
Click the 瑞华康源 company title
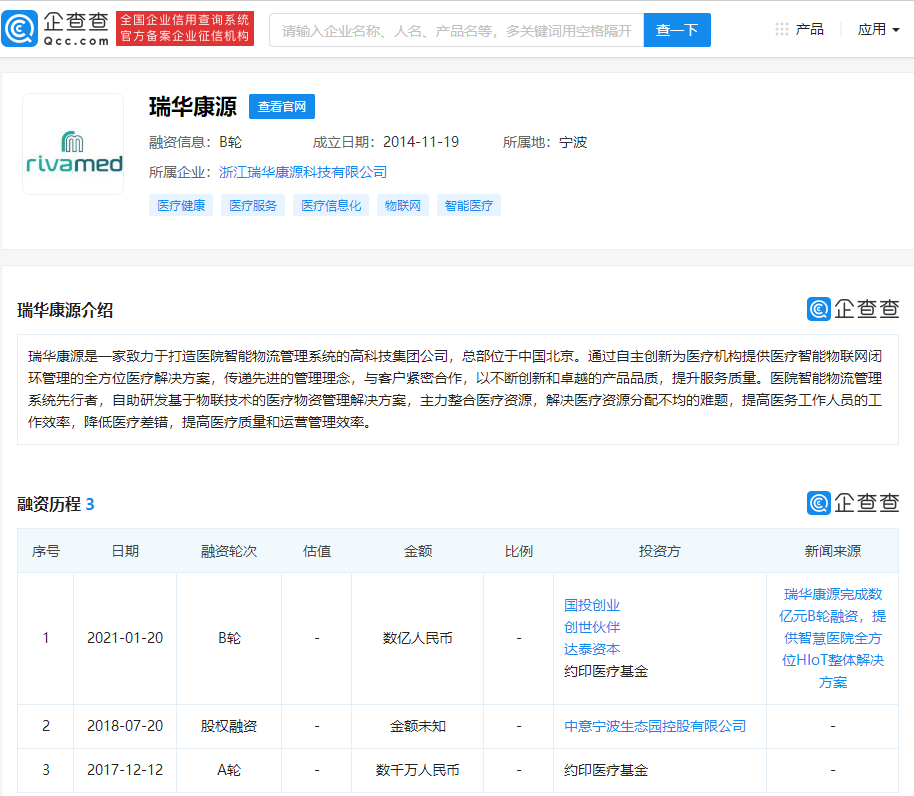(193, 107)
